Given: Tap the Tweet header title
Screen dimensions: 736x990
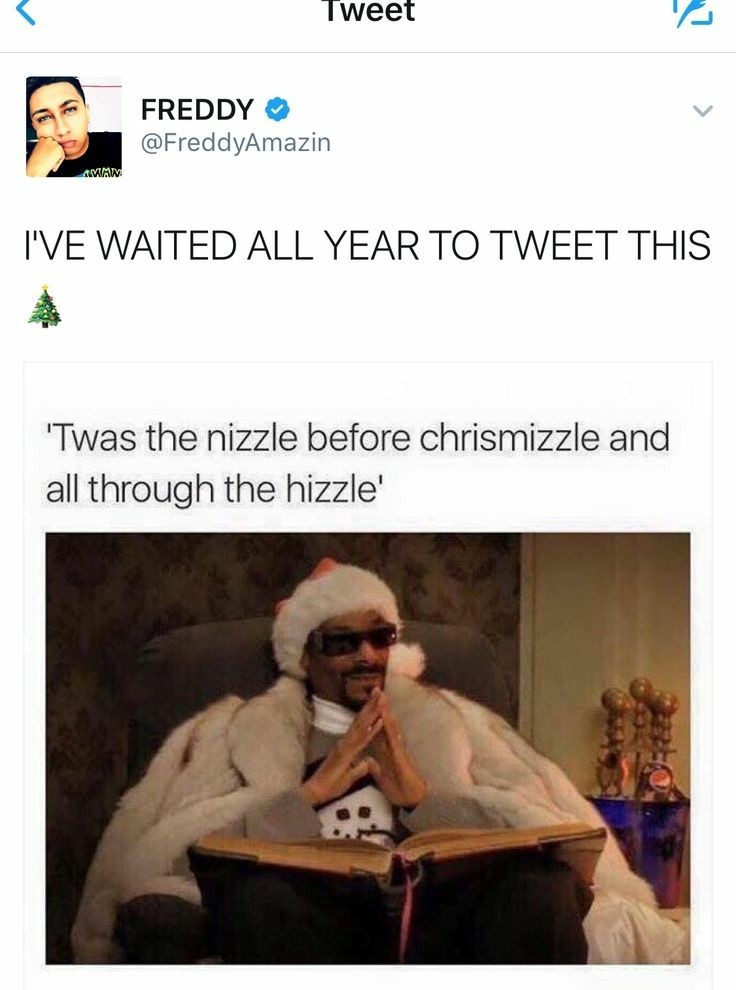Looking at the screenshot, I should [x=369, y=11].
